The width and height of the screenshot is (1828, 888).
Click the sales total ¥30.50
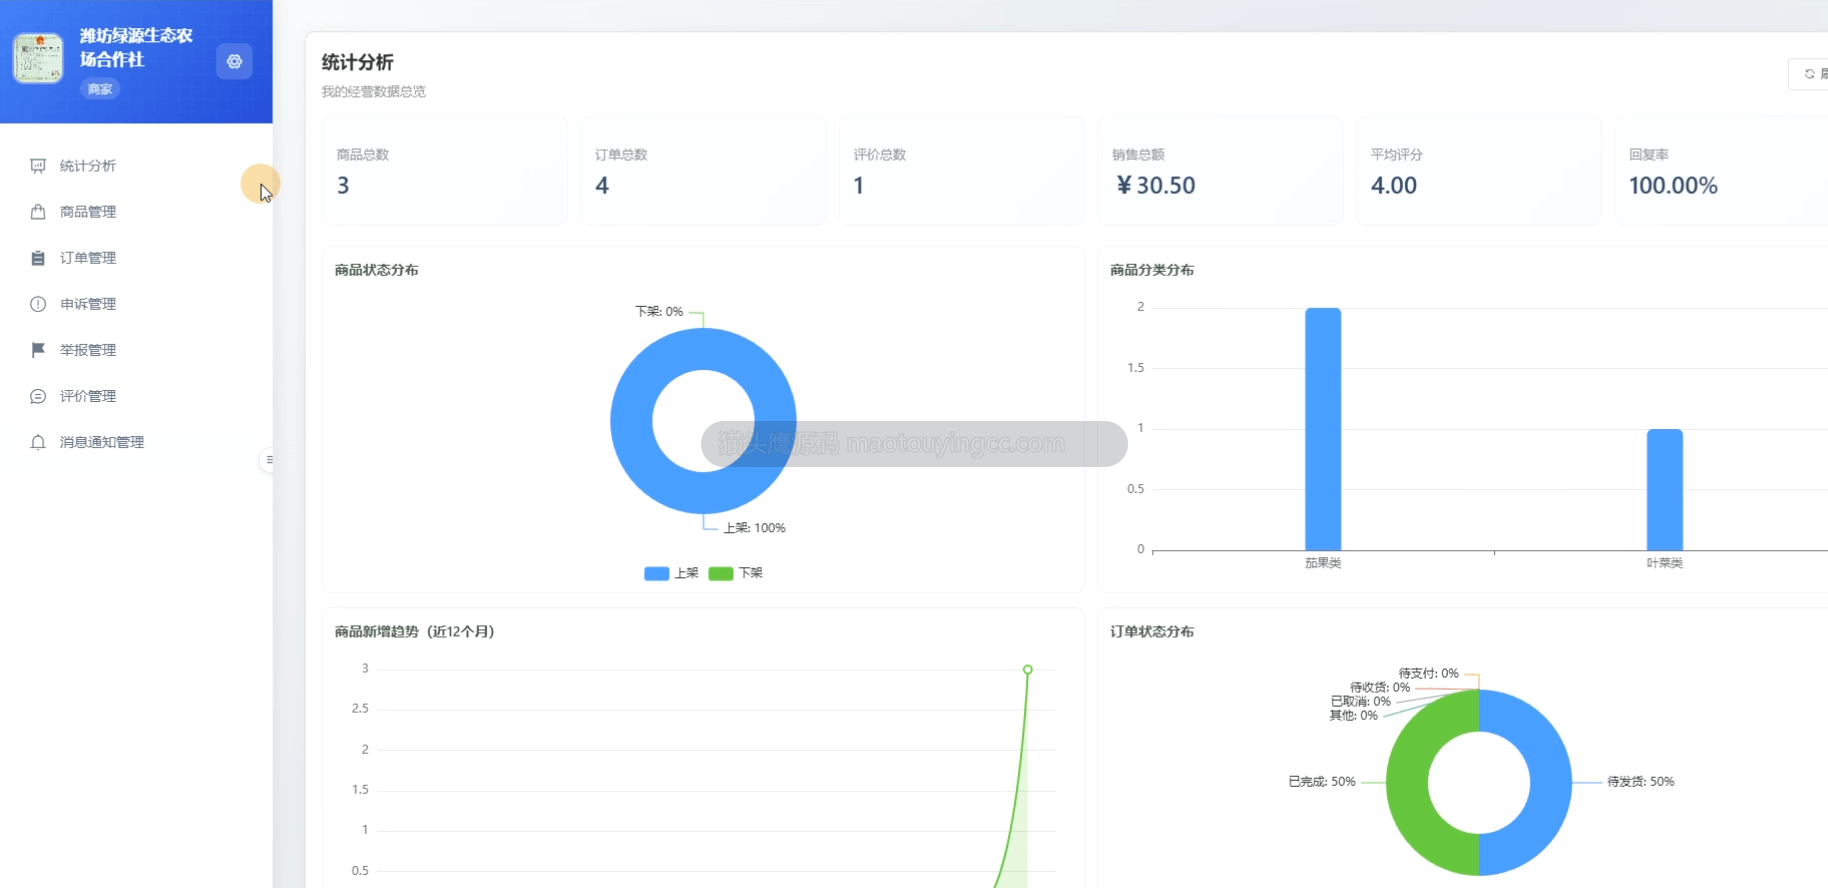click(1156, 185)
